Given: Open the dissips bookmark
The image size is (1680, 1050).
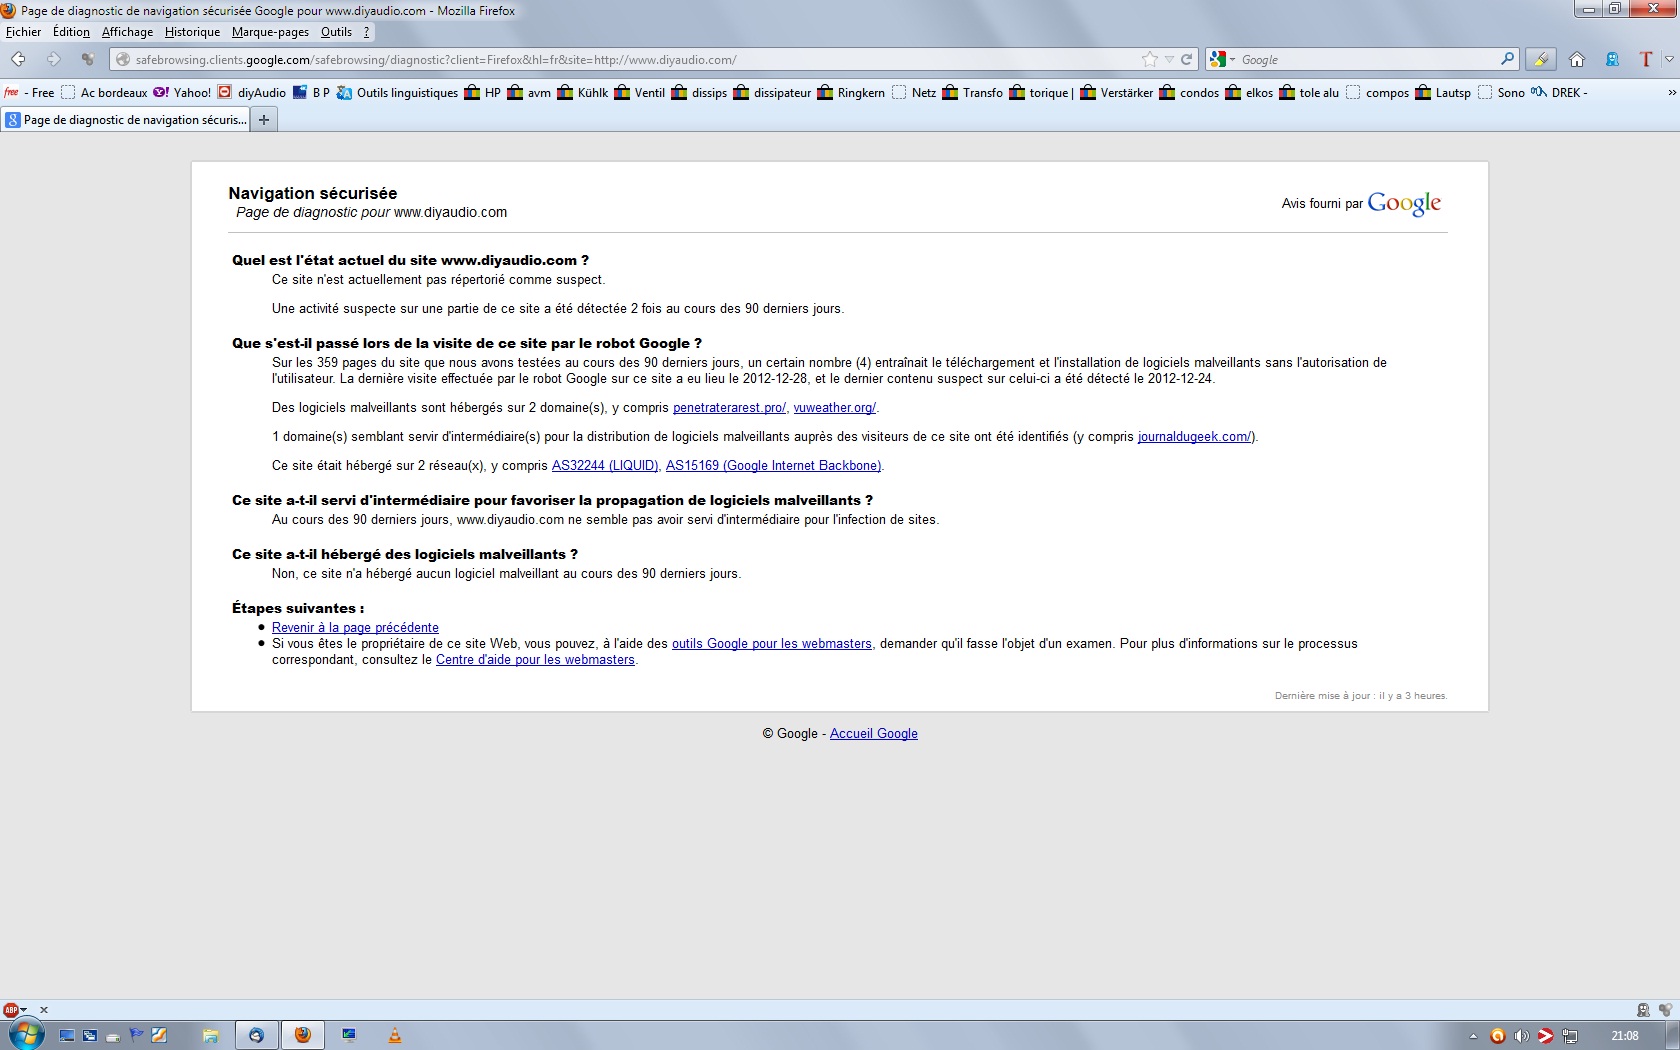Looking at the screenshot, I should point(700,93).
